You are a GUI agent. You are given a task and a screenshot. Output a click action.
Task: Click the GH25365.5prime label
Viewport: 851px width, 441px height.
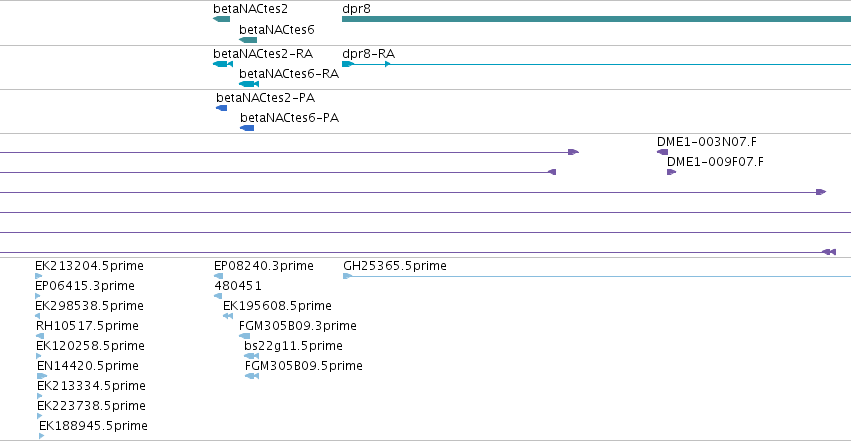(395, 266)
